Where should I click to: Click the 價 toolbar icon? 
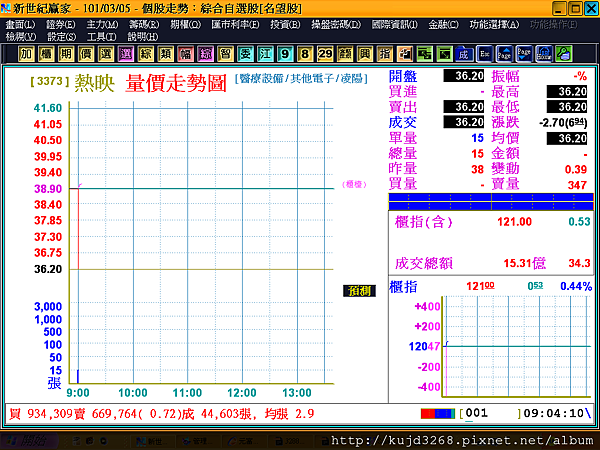tap(86, 54)
